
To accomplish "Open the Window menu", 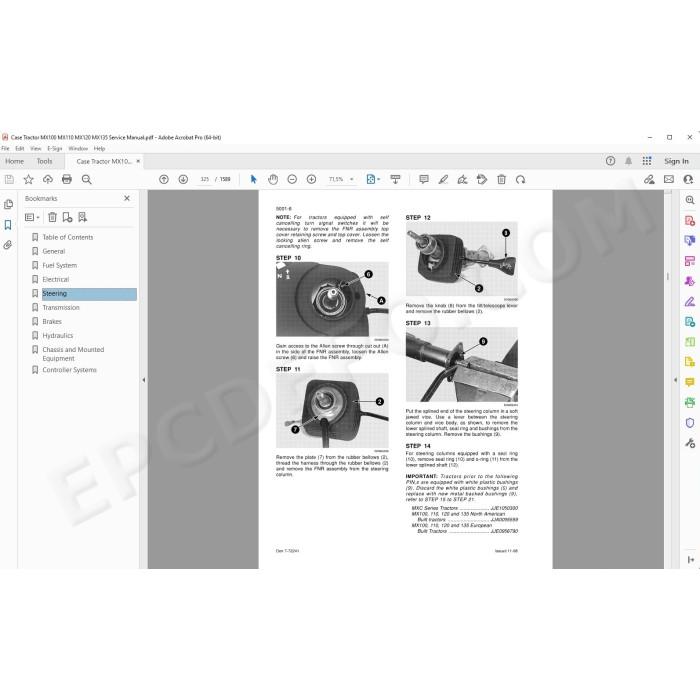I will tap(78, 149).
